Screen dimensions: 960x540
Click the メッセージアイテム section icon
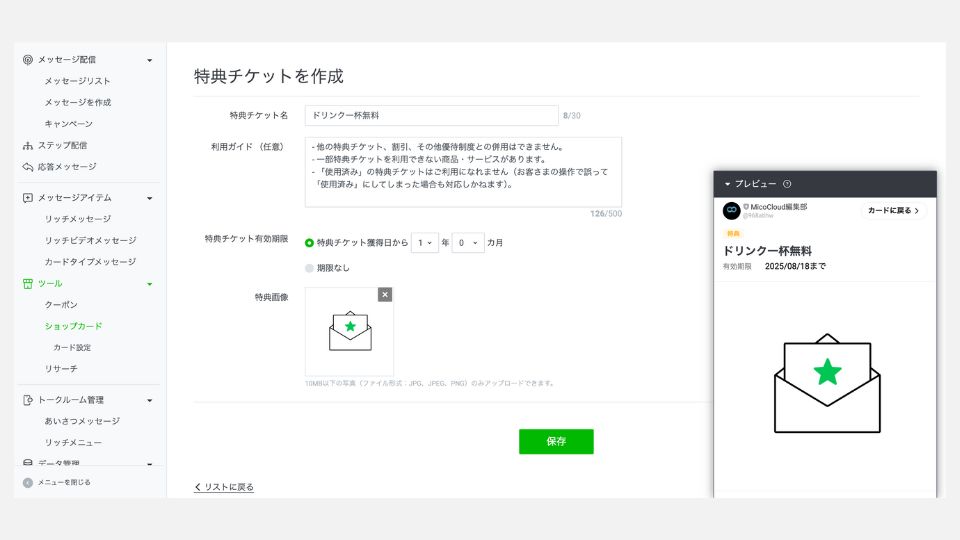point(28,198)
